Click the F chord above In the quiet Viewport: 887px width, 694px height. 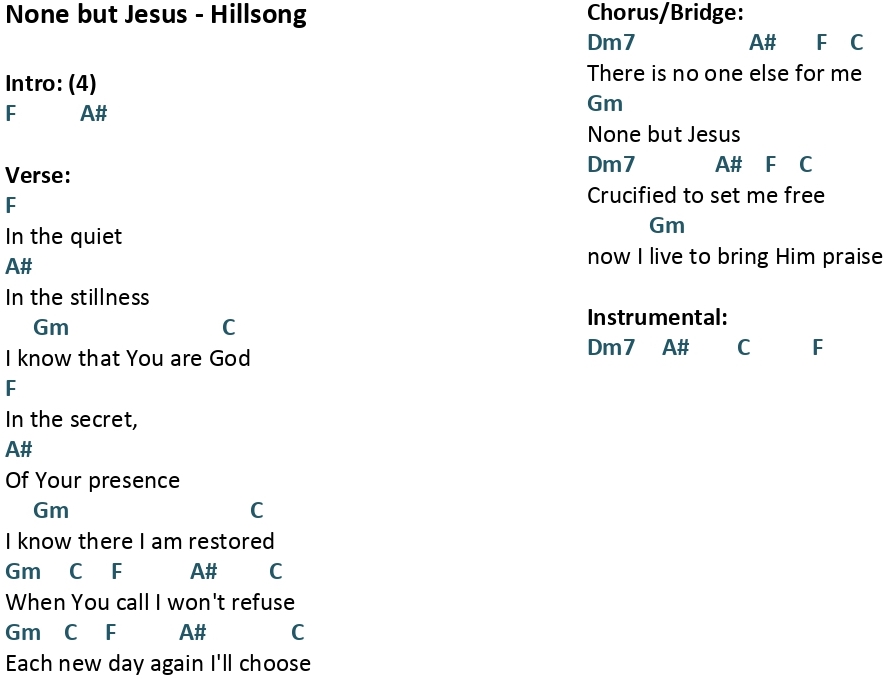click(11, 205)
